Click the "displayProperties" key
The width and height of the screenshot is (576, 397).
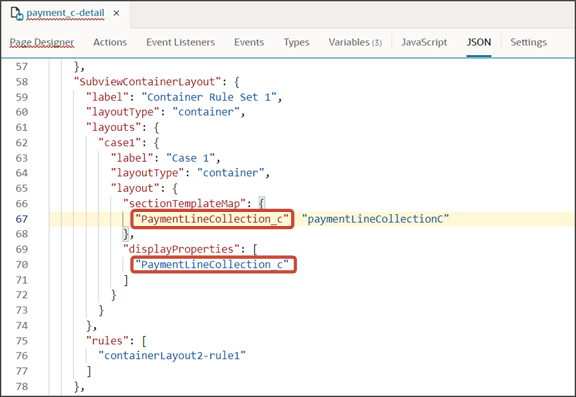[x=181, y=249]
